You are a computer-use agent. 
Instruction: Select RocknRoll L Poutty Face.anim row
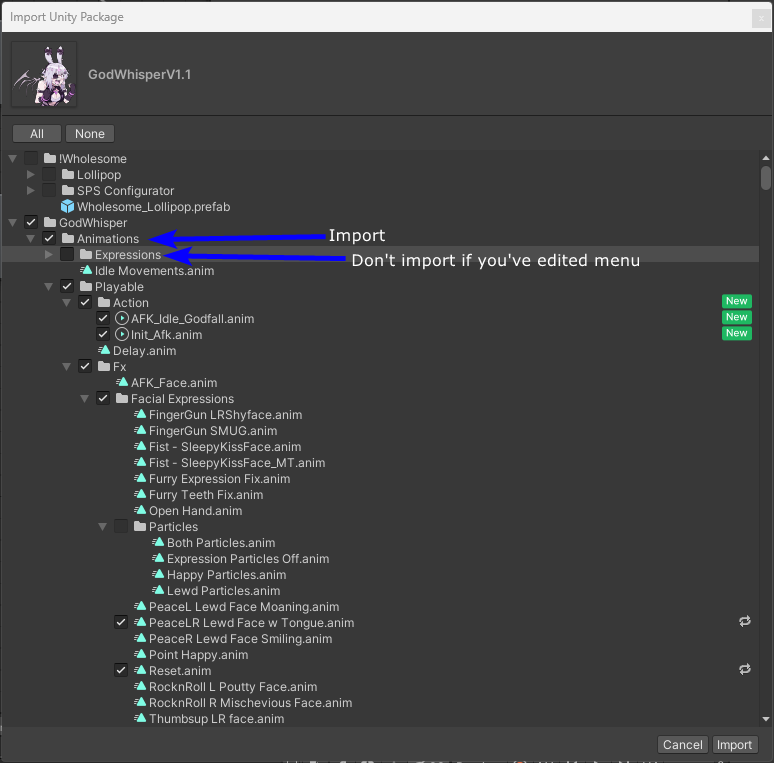coord(380,687)
